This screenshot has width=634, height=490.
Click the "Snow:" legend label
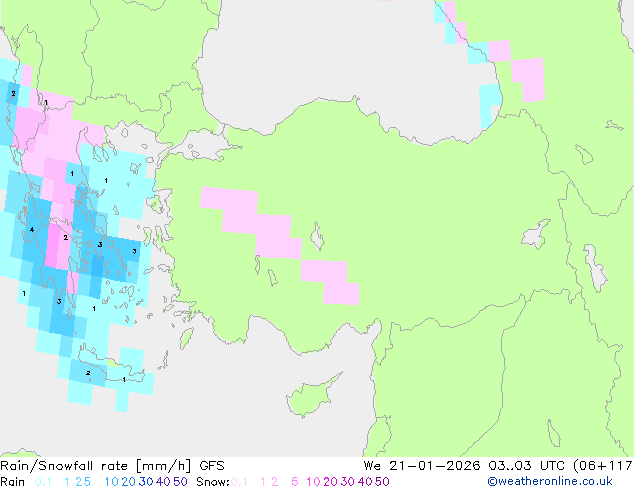(x=213, y=482)
